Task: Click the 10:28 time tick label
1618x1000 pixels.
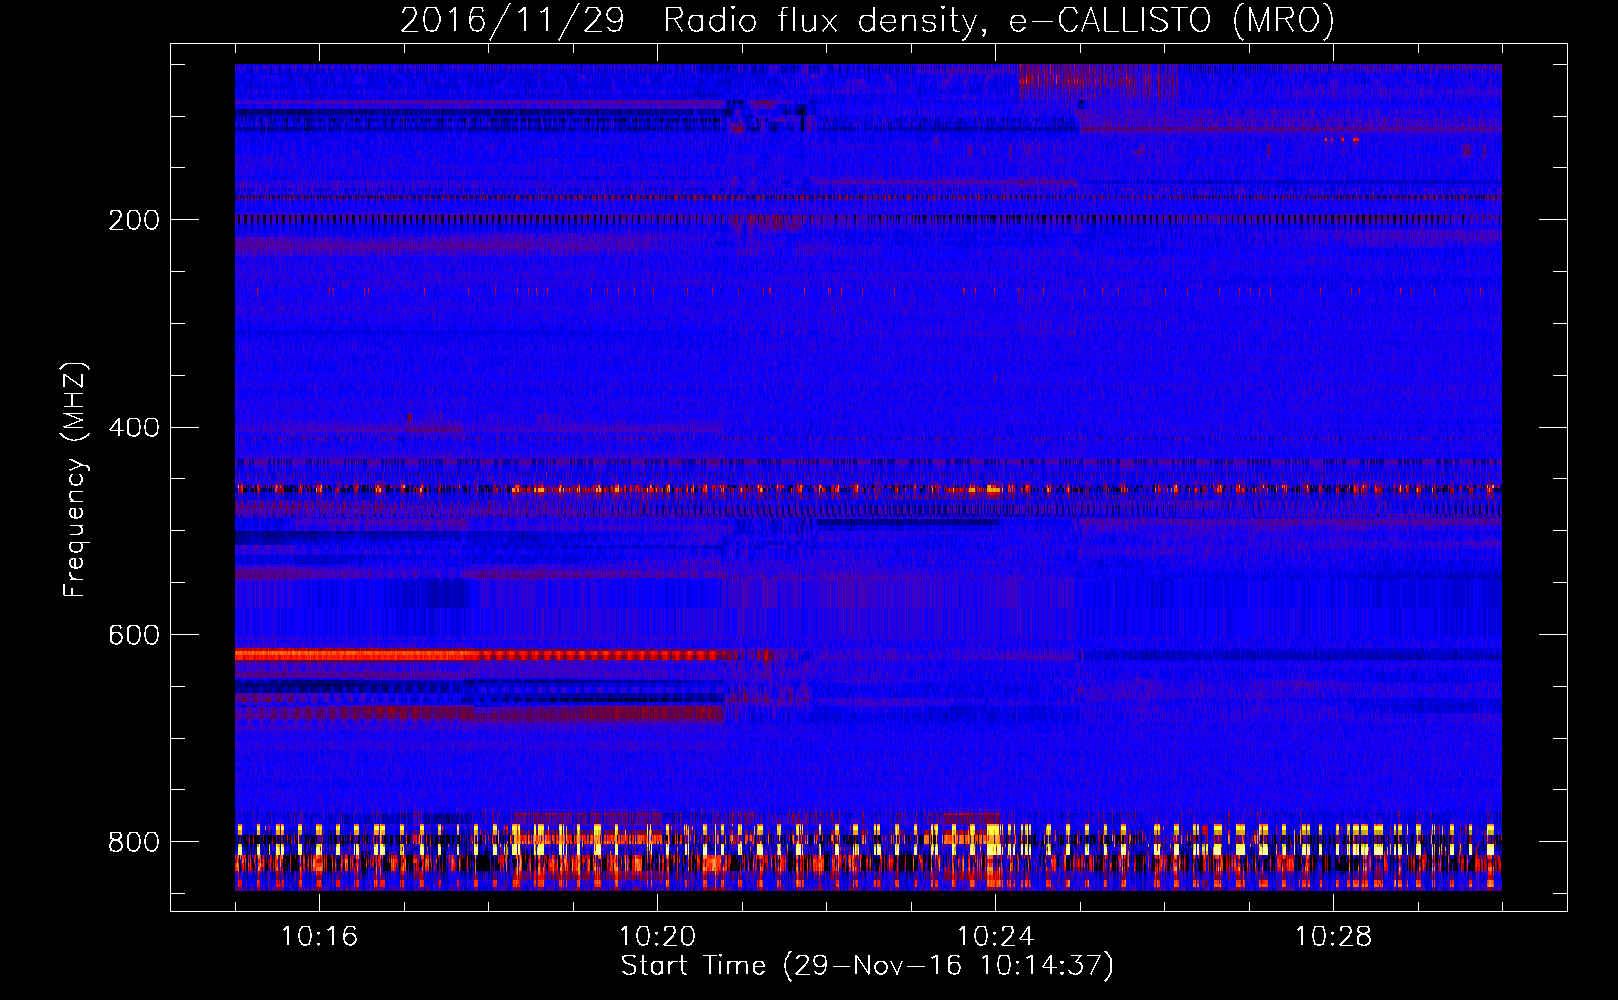Action: click(1333, 937)
